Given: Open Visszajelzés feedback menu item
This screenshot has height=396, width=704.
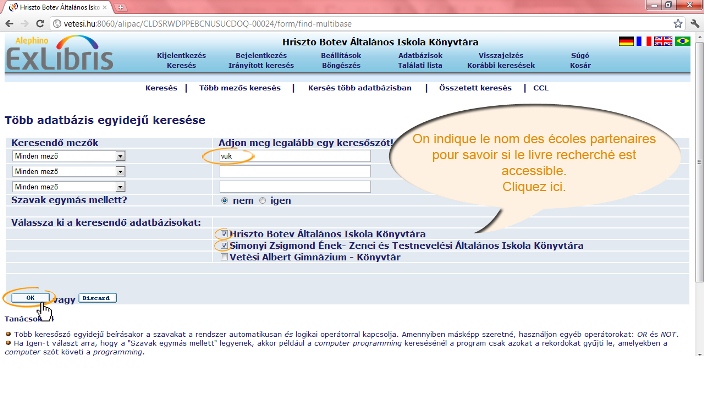Looking at the screenshot, I should tap(501, 55).
